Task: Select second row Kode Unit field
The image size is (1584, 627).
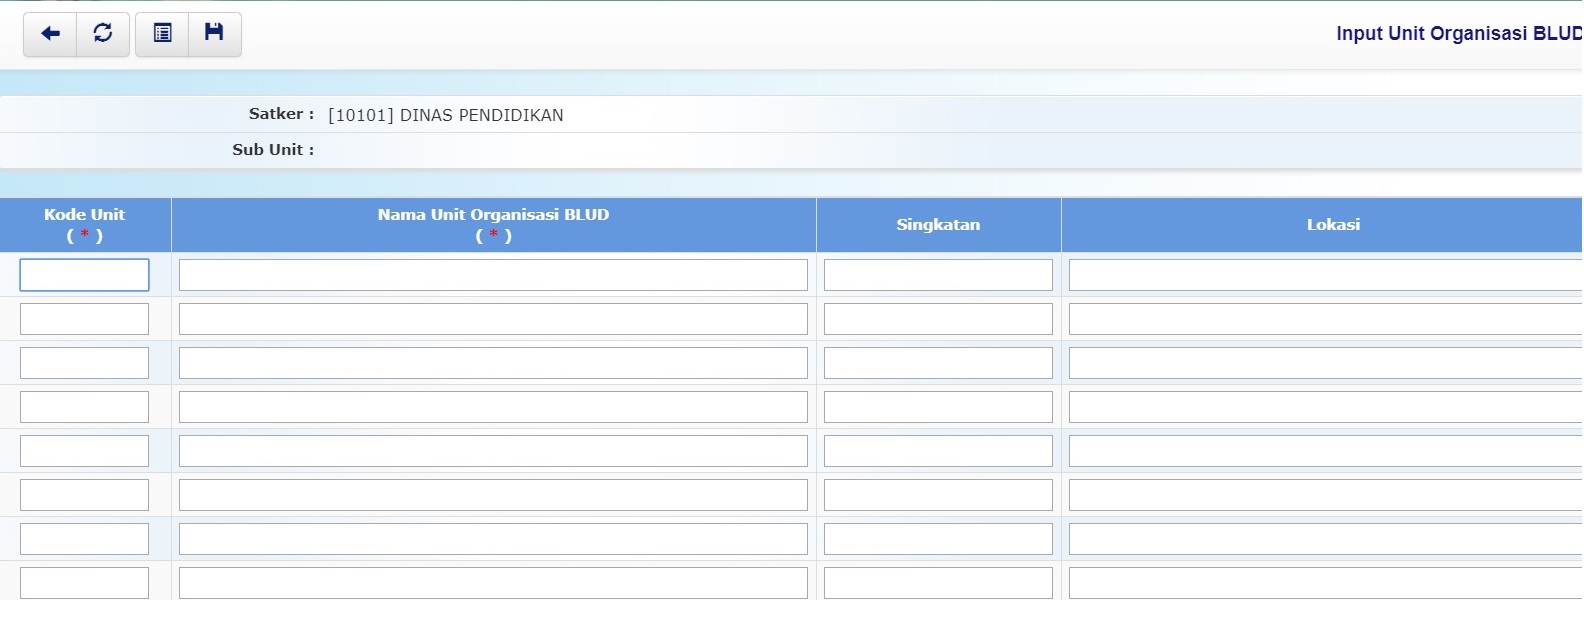Action: [x=84, y=319]
